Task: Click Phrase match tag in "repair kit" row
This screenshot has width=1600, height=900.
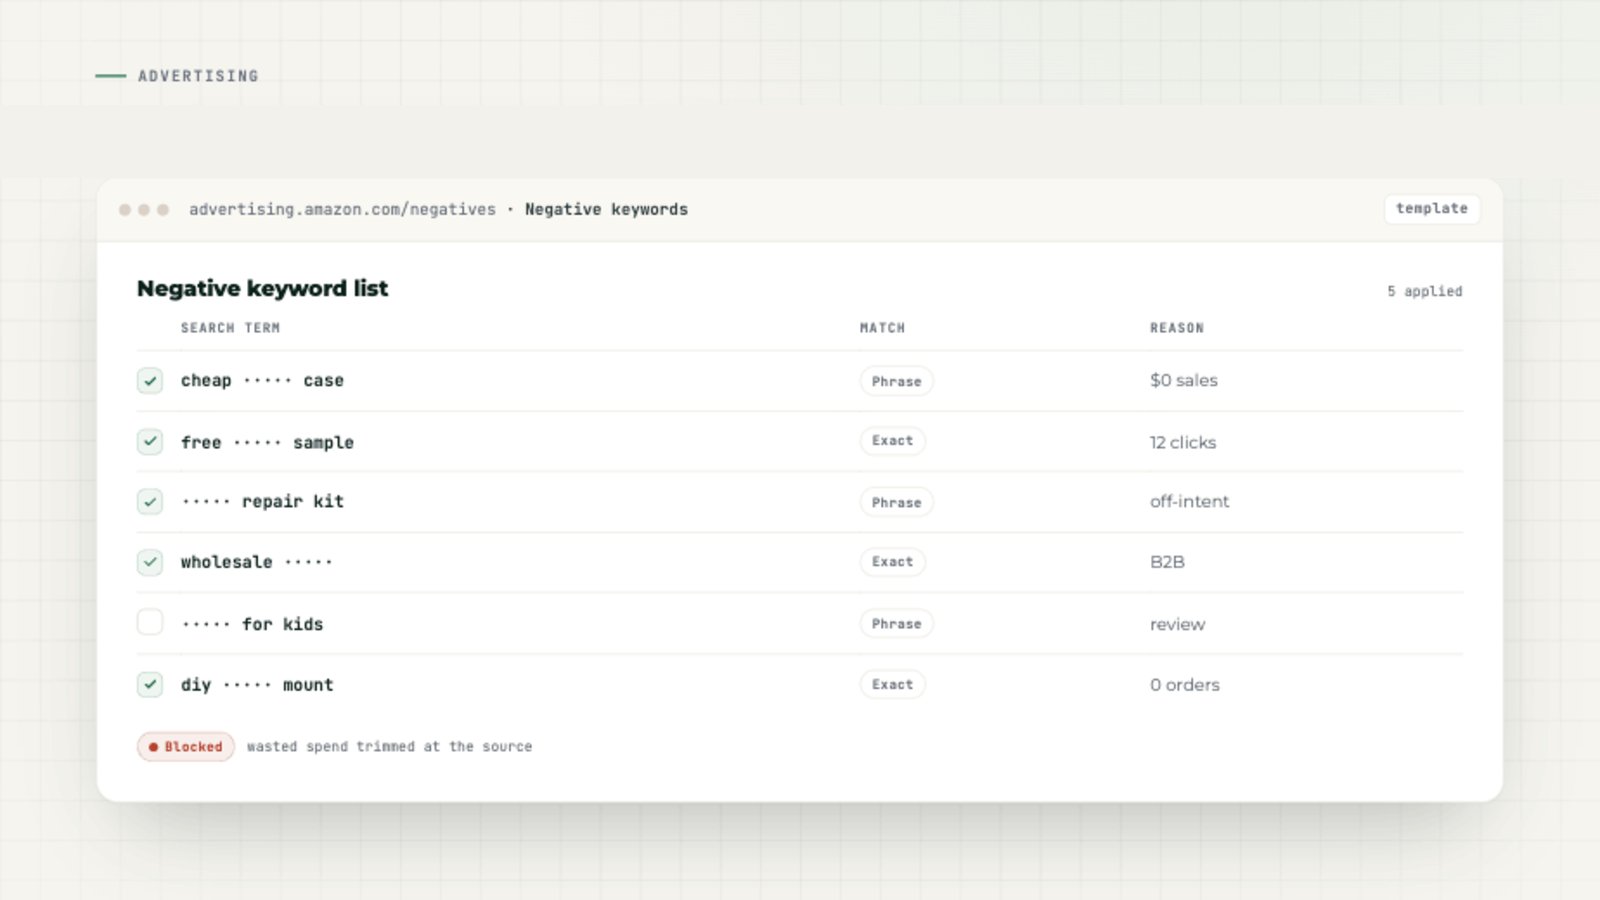Action: (896, 502)
